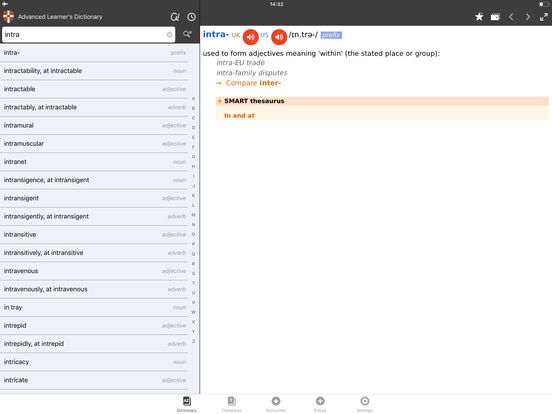Go to previous entry arrow
Image resolution: width=552 pixels, height=414 pixels.
511,17
